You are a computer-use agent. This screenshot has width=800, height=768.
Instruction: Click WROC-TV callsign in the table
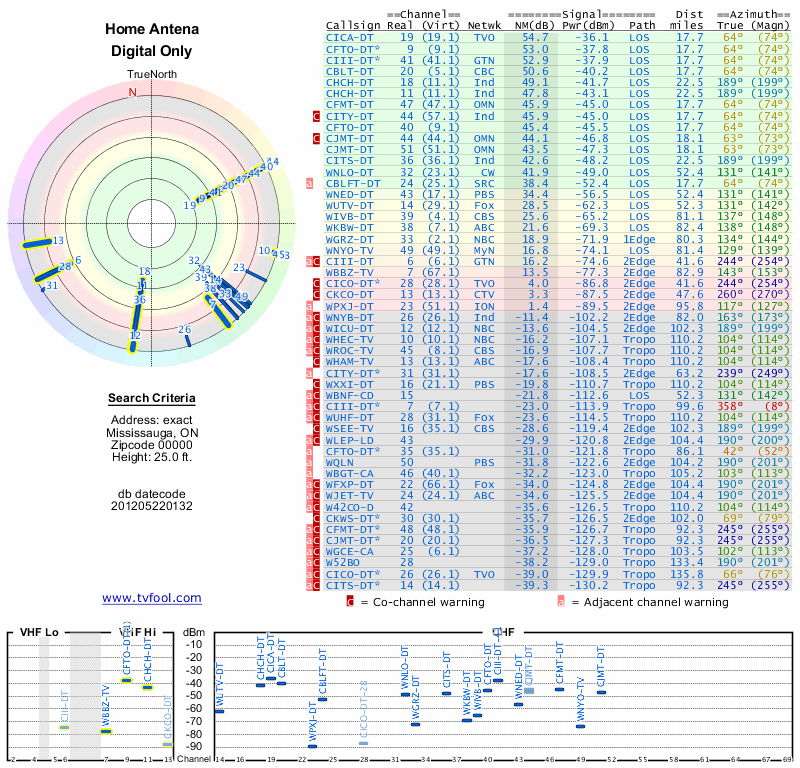(349, 351)
